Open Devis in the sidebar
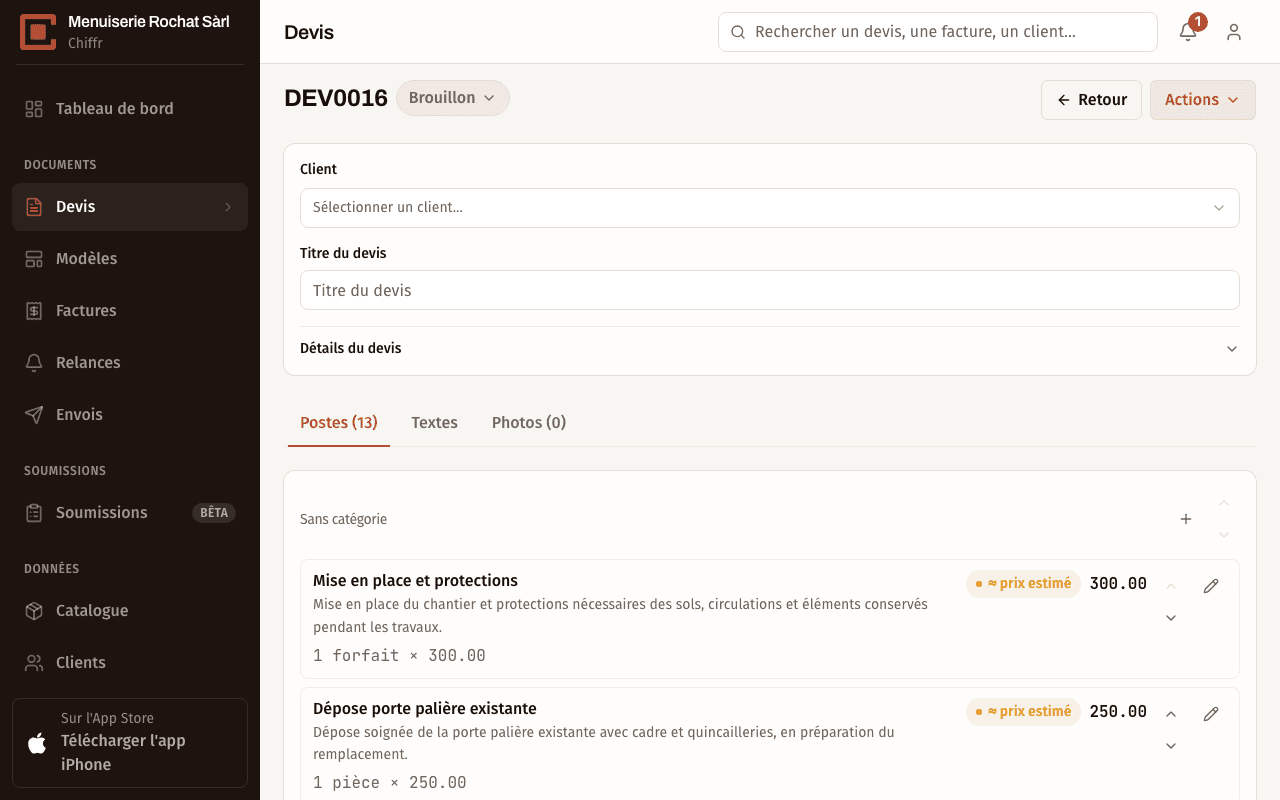The image size is (1280, 800). tap(130, 207)
